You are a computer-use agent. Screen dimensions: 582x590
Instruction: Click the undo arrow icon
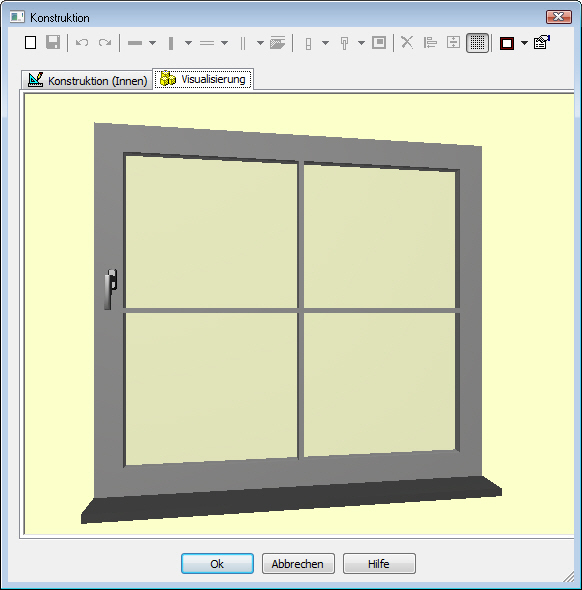pos(82,43)
